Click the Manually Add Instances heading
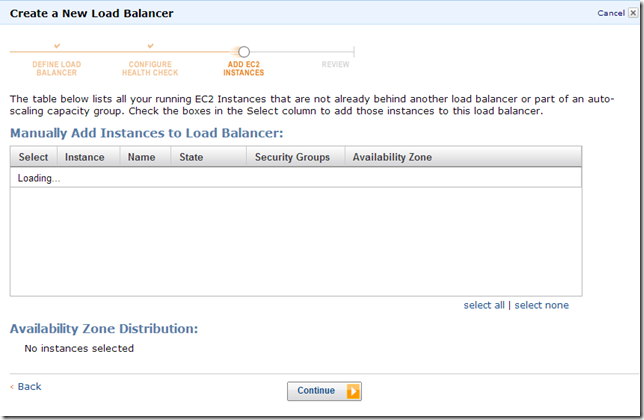 (x=147, y=133)
